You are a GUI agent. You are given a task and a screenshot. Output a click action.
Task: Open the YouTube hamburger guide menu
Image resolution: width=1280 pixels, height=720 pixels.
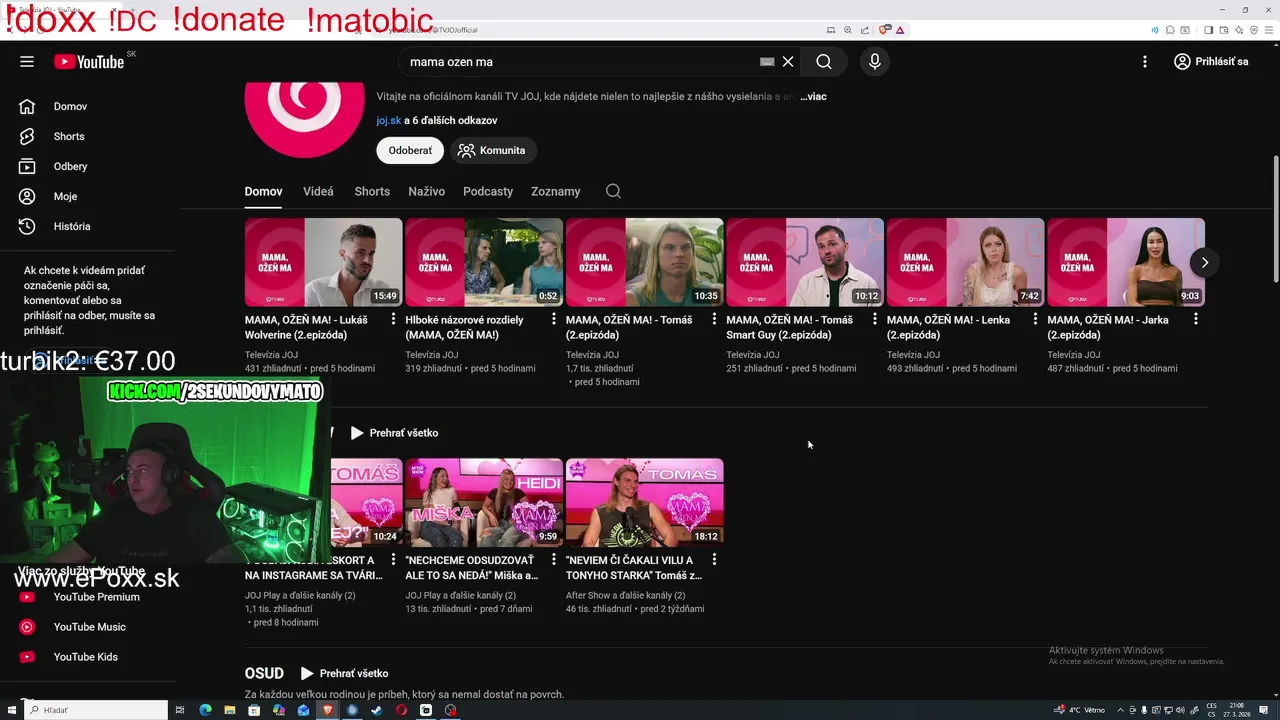pyautogui.click(x=27, y=61)
